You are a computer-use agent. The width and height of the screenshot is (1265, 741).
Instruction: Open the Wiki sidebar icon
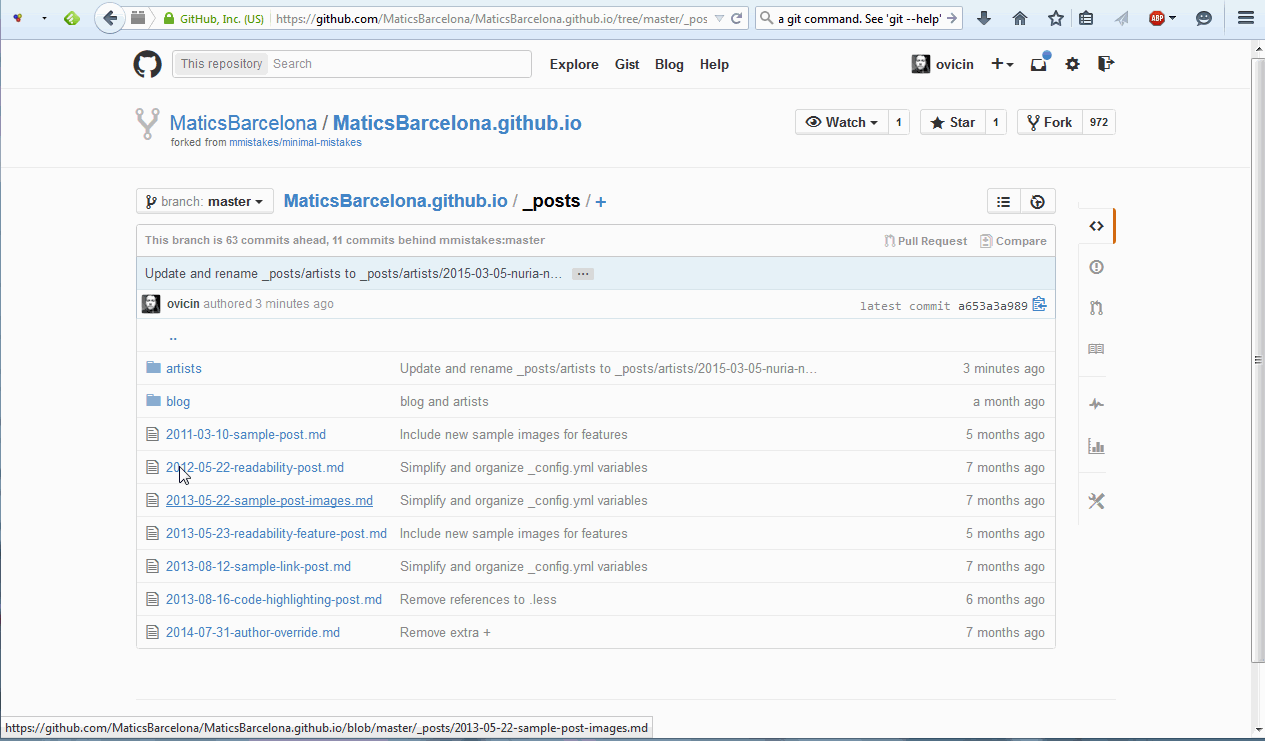1096,349
